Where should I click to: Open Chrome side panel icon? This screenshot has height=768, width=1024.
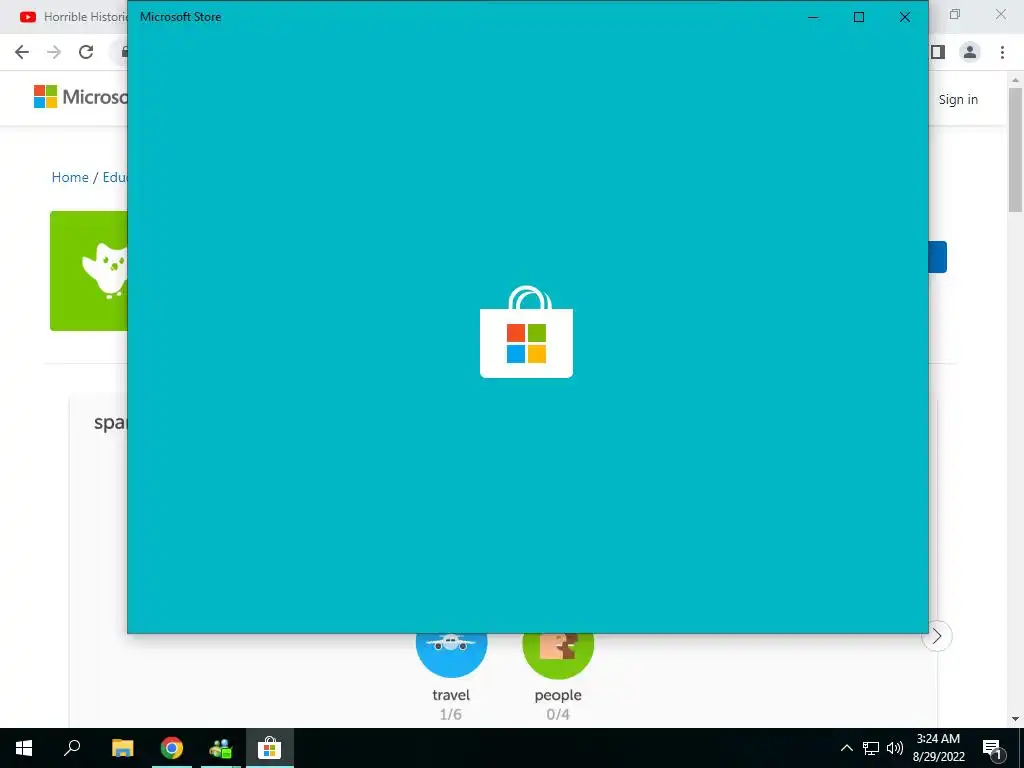[938, 52]
